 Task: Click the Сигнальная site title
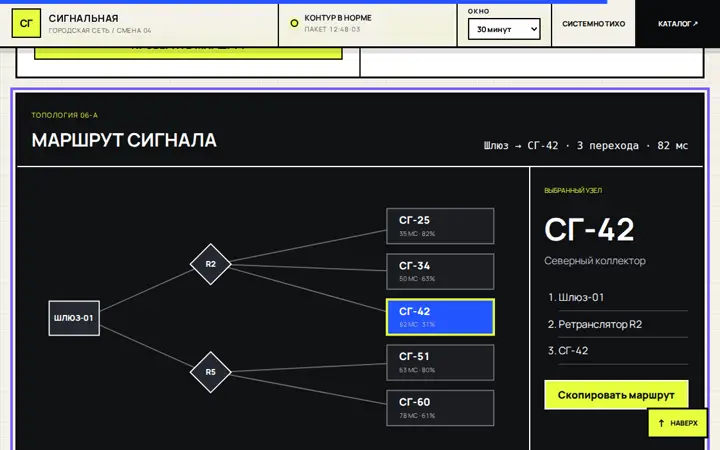84,18
